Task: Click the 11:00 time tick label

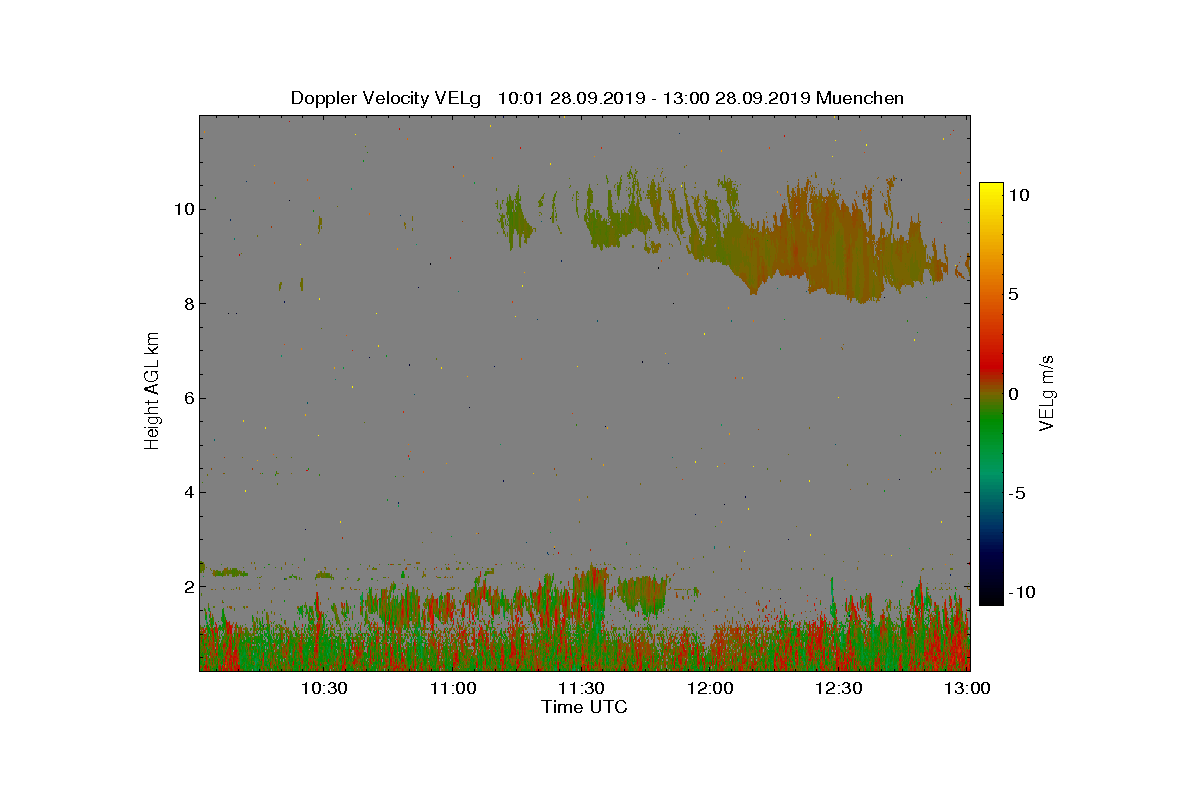Action: pyautogui.click(x=453, y=688)
